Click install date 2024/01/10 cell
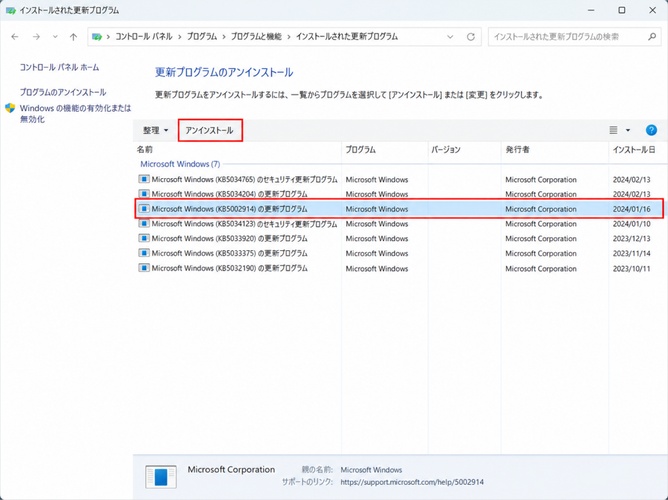This screenshot has width=668, height=500. 631,224
